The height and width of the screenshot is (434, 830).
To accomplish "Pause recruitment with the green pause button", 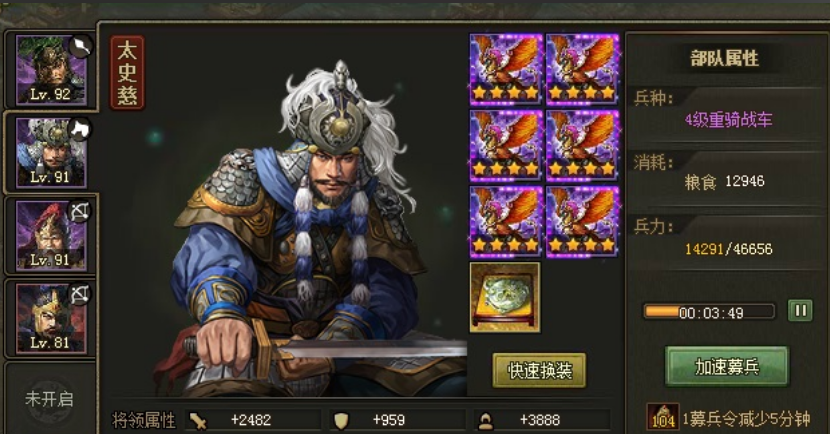I will point(800,311).
